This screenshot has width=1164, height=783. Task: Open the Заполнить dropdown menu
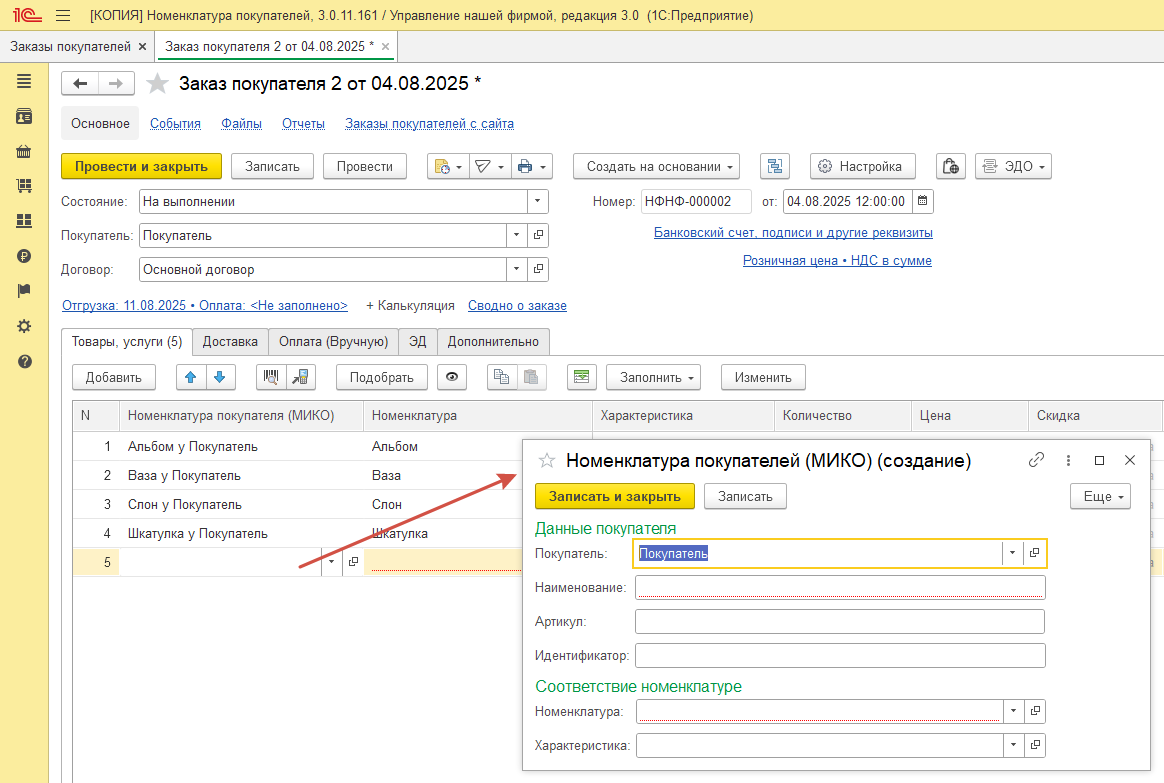point(653,377)
